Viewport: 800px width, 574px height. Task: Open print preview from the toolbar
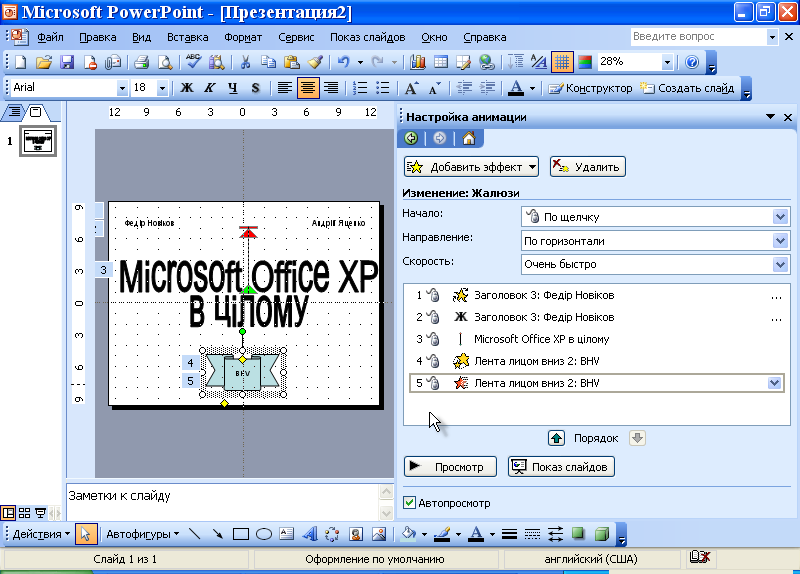[x=164, y=62]
